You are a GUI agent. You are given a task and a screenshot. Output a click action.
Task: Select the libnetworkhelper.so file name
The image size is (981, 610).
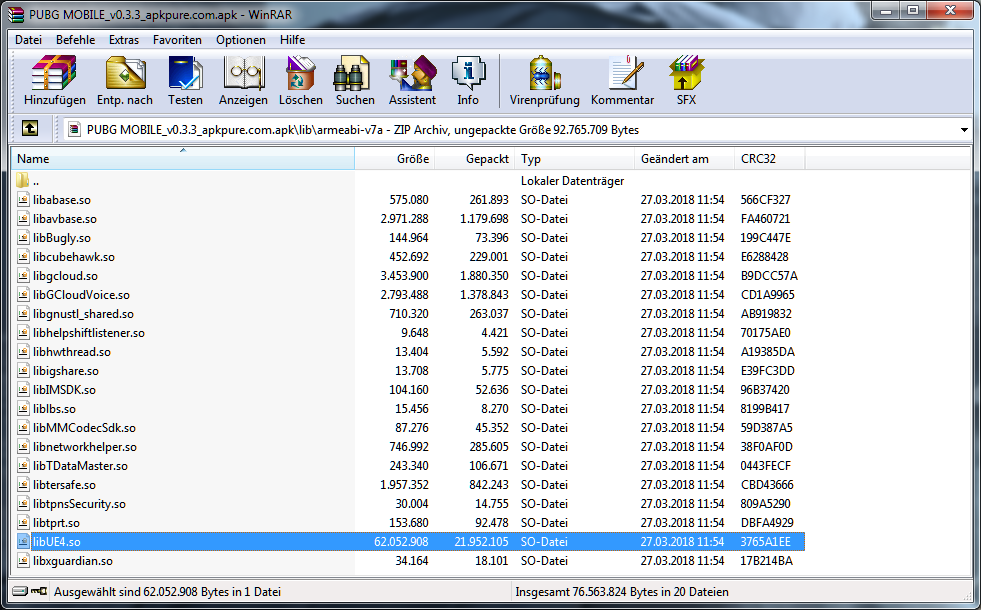(x=85, y=447)
